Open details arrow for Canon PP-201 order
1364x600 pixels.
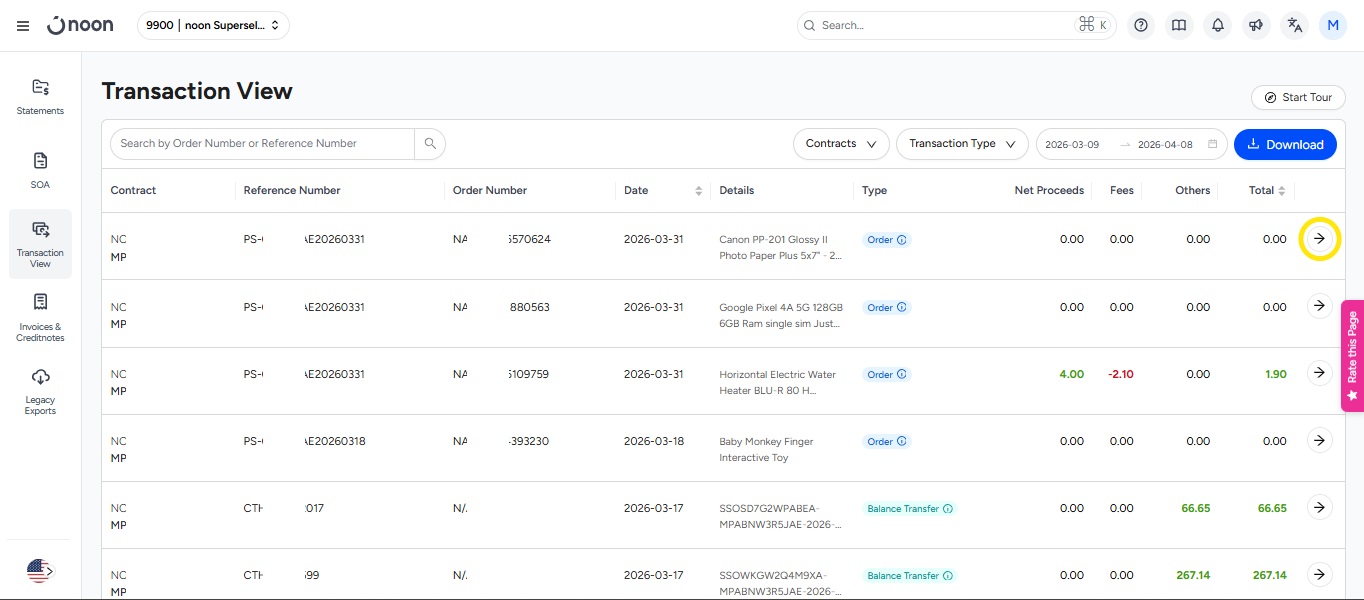1319,239
